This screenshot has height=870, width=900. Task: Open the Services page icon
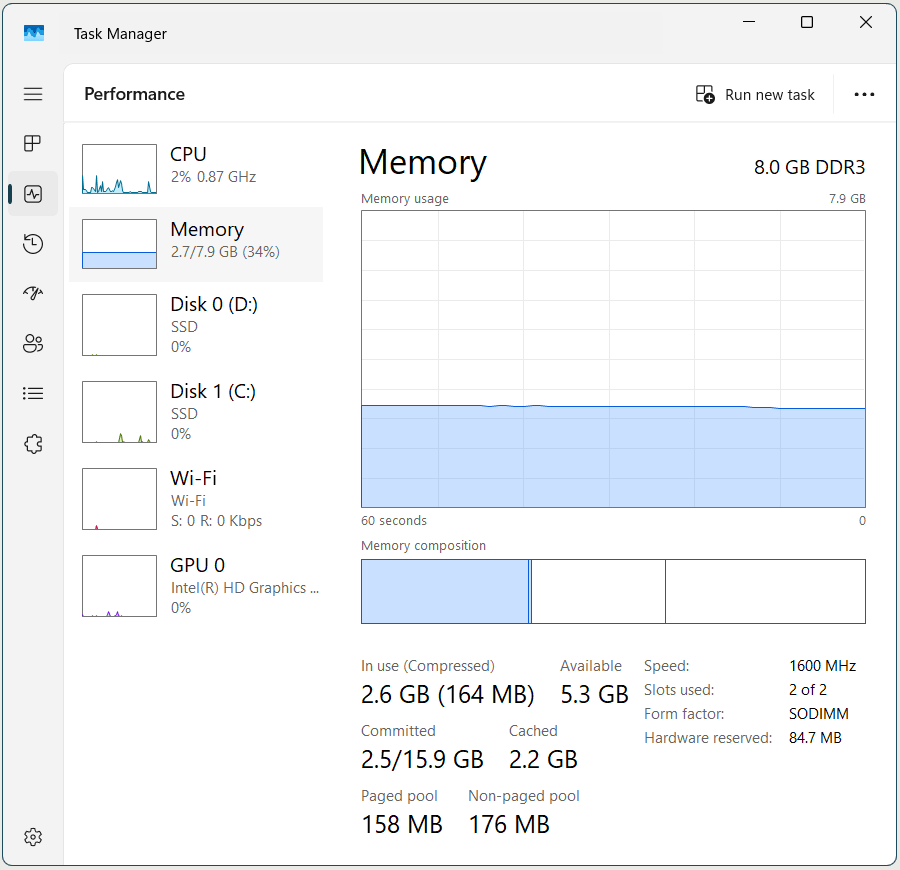coord(33,444)
